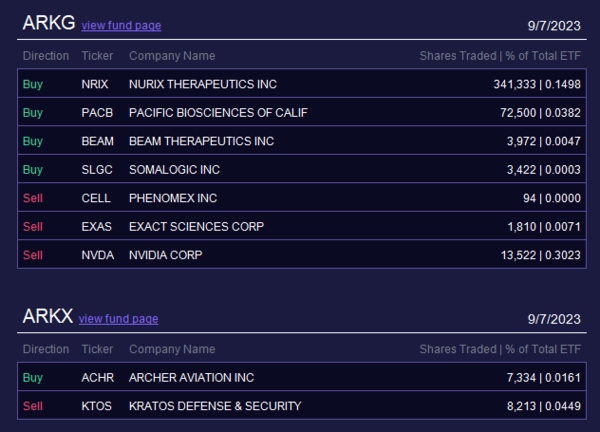
Task: Click the value 3,972 | 0.0047
Action: 544,141
